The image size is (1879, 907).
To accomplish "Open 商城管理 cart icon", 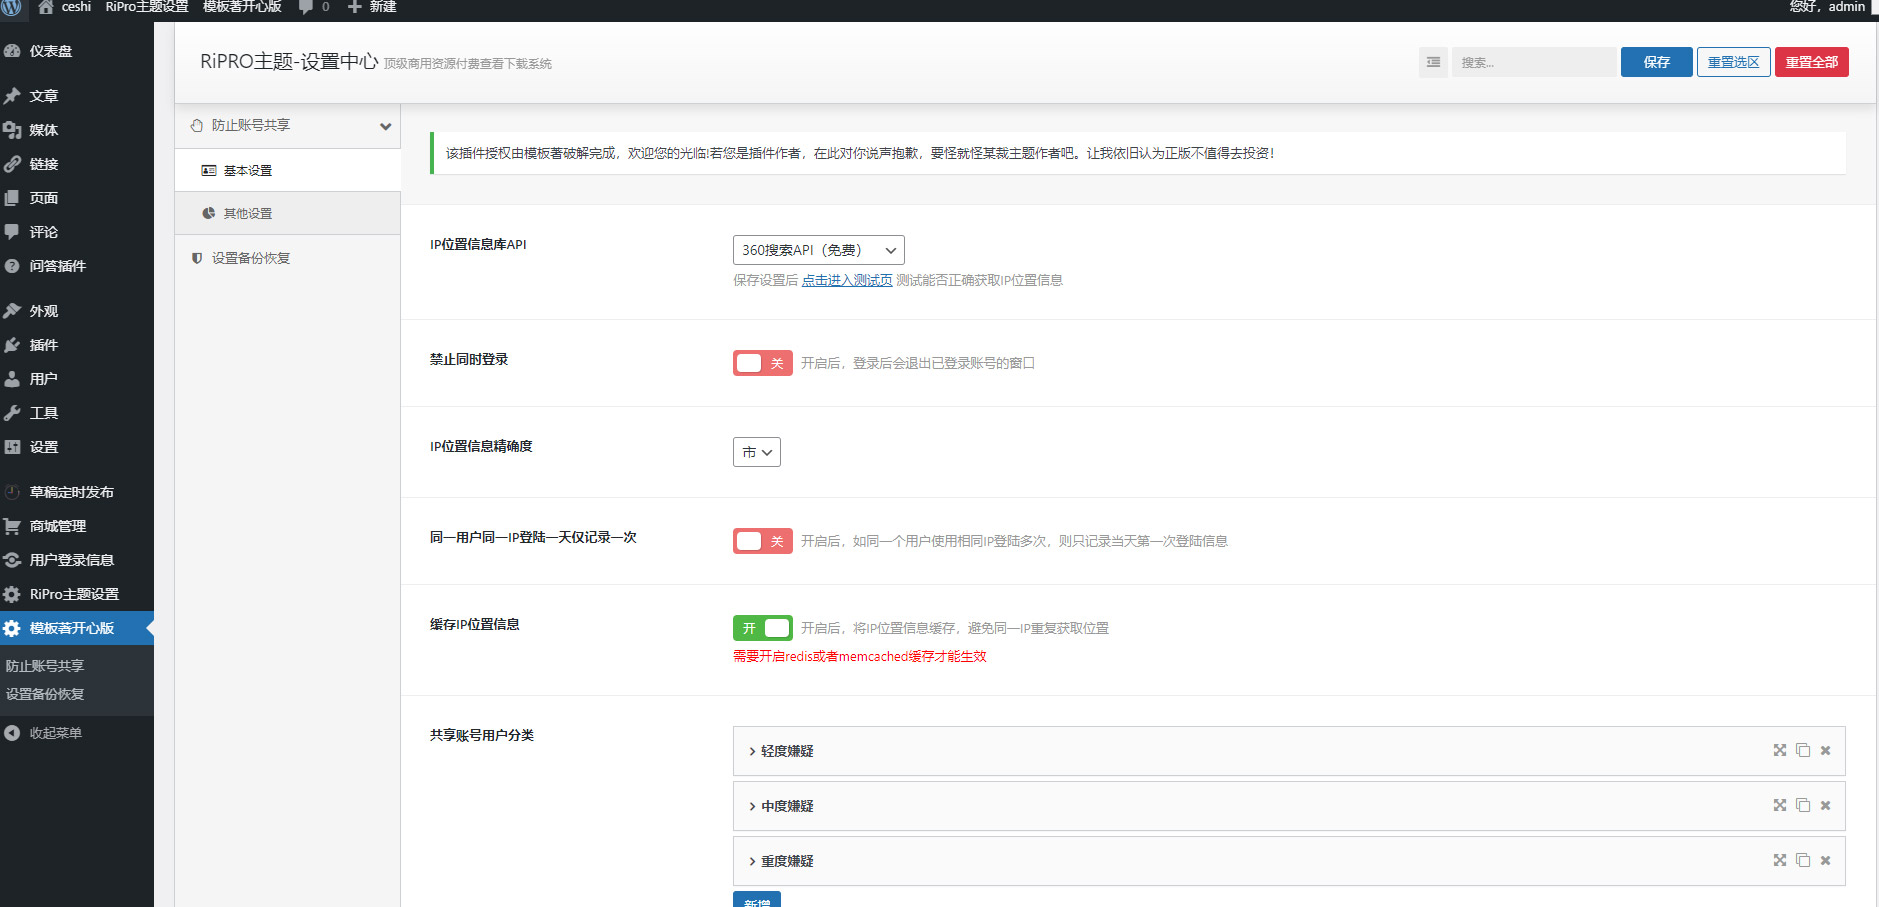I will coord(12,526).
